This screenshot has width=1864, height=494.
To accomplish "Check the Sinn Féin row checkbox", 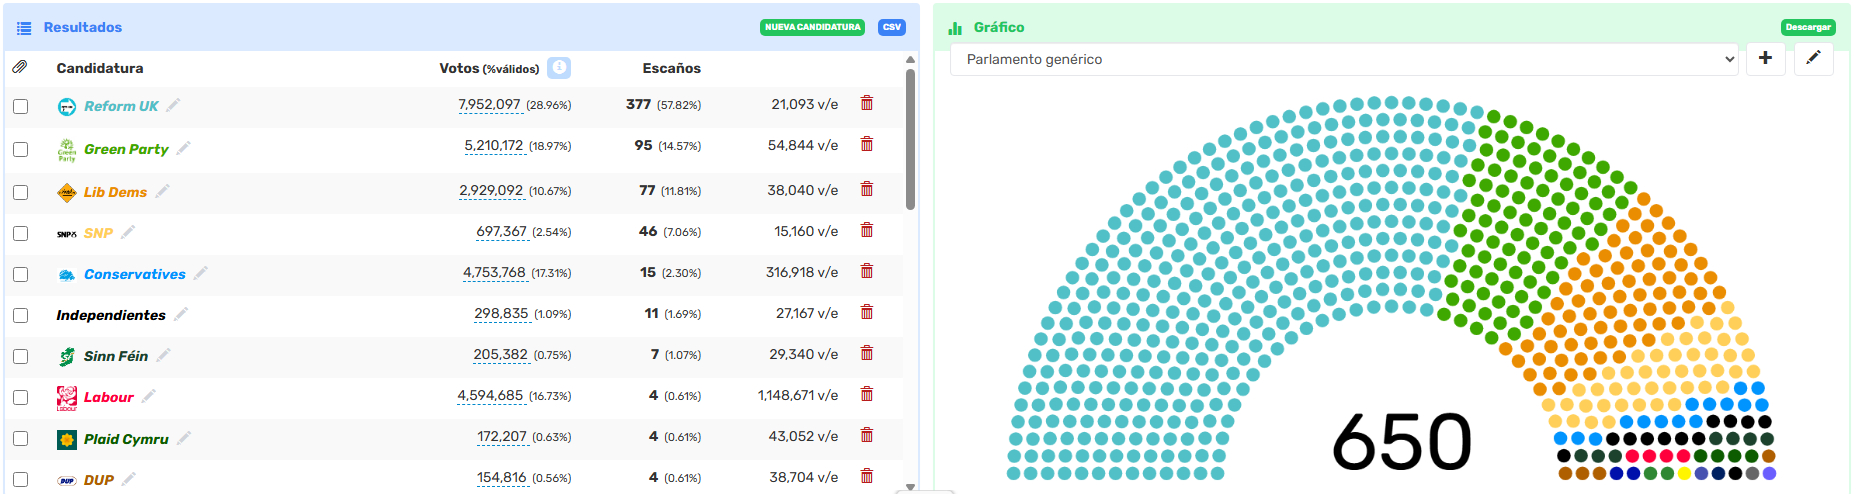I will 21,356.
